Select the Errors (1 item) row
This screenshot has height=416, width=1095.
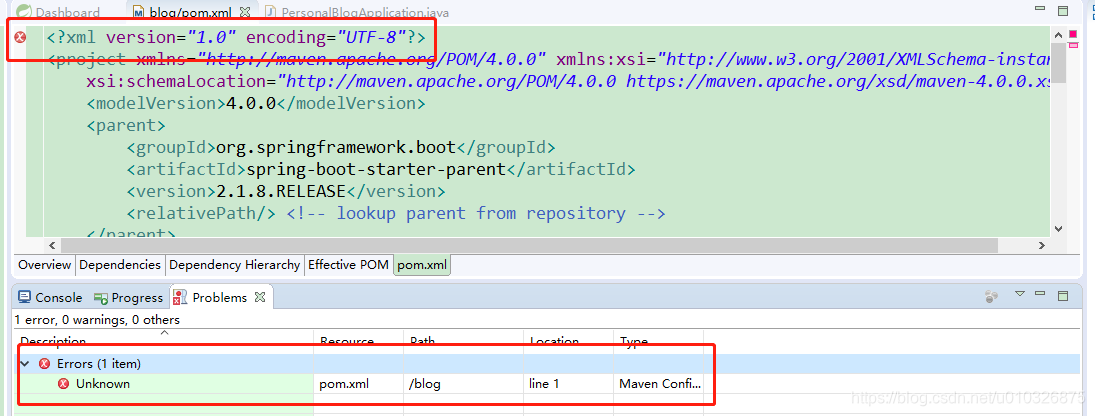[x=548, y=364]
